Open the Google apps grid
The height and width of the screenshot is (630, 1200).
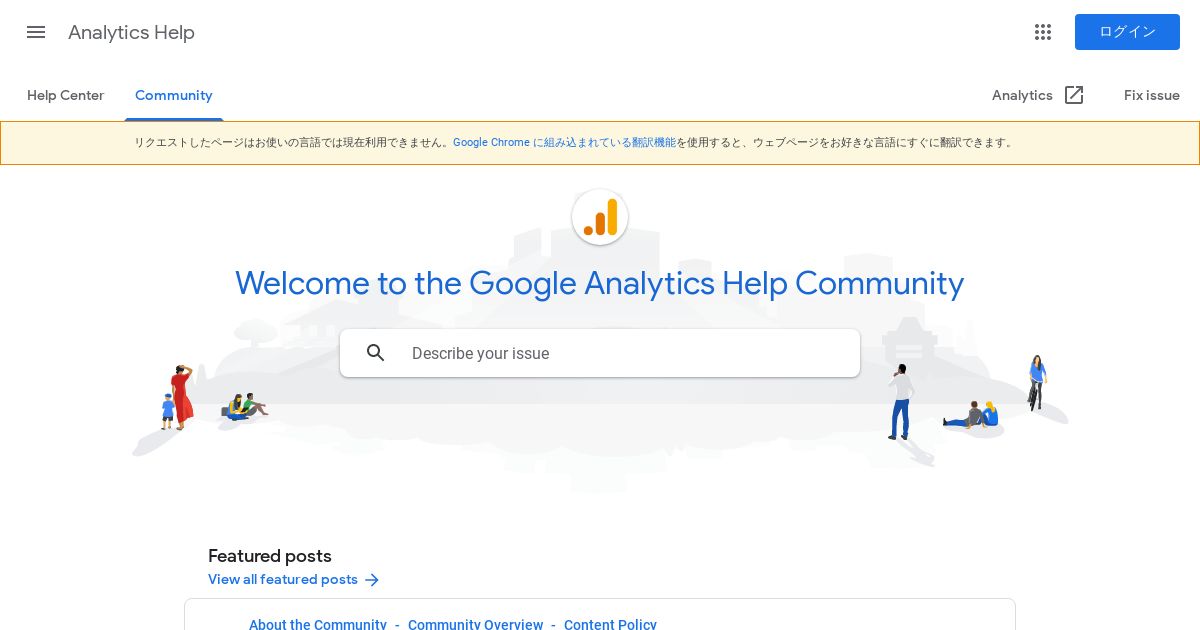point(1043,32)
